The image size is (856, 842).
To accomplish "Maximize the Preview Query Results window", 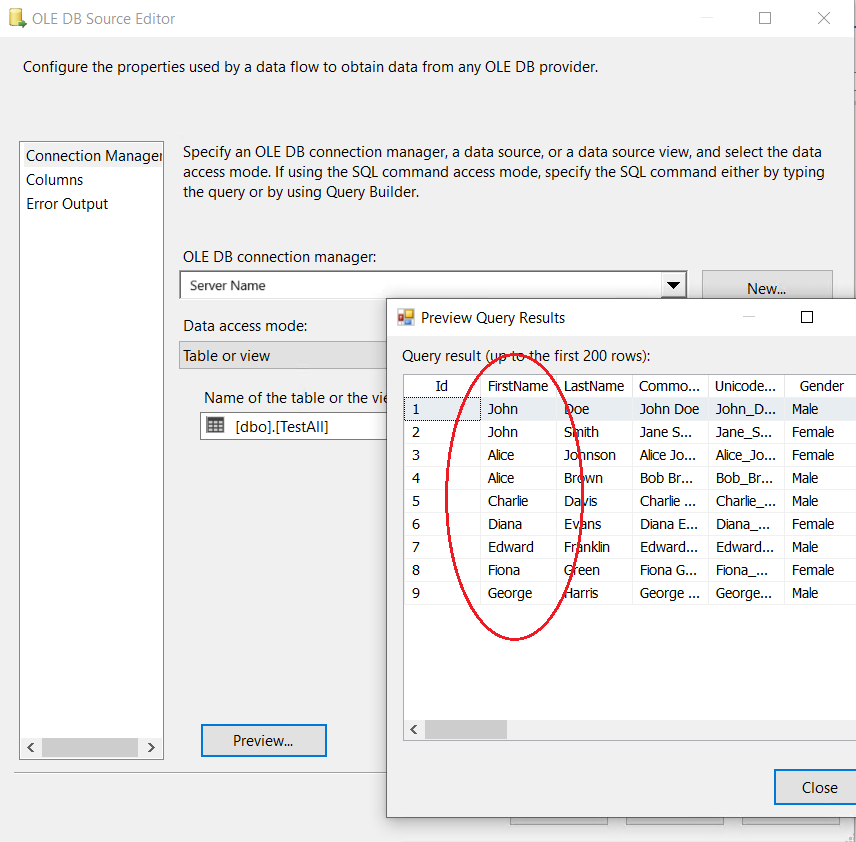I will pyautogui.click(x=807, y=318).
